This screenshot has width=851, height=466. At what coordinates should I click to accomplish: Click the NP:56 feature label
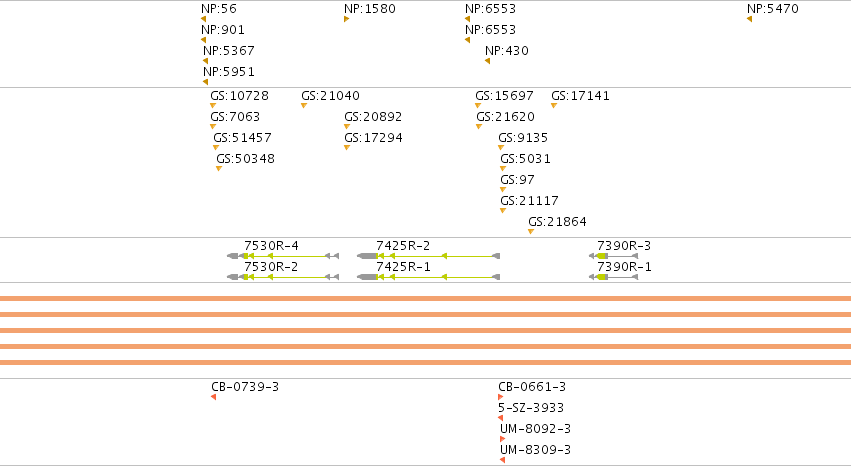[219, 9]
